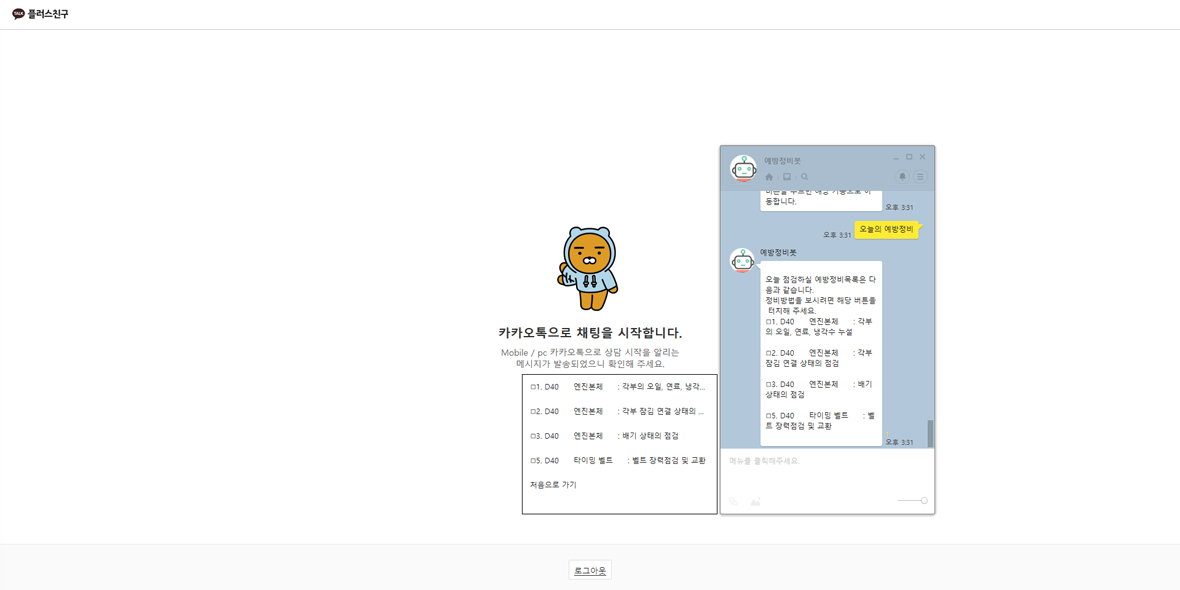Click the 로그아웃 button at the bottom

[x=590, y=570]
